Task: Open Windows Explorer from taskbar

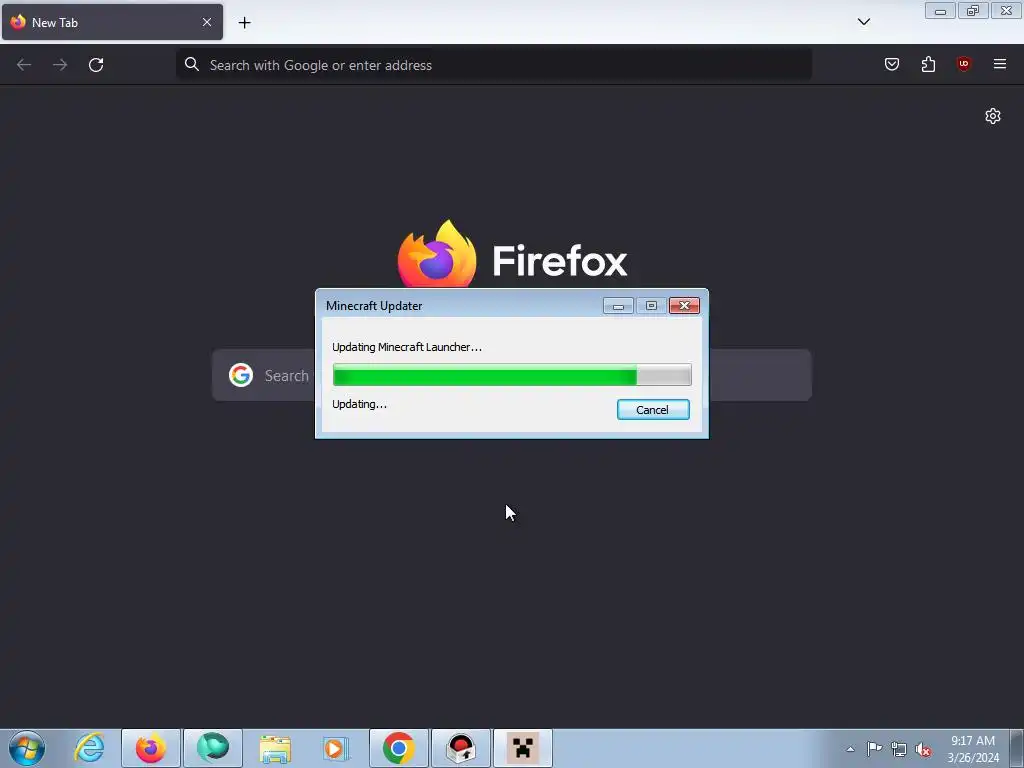Action: click(275, 748)
